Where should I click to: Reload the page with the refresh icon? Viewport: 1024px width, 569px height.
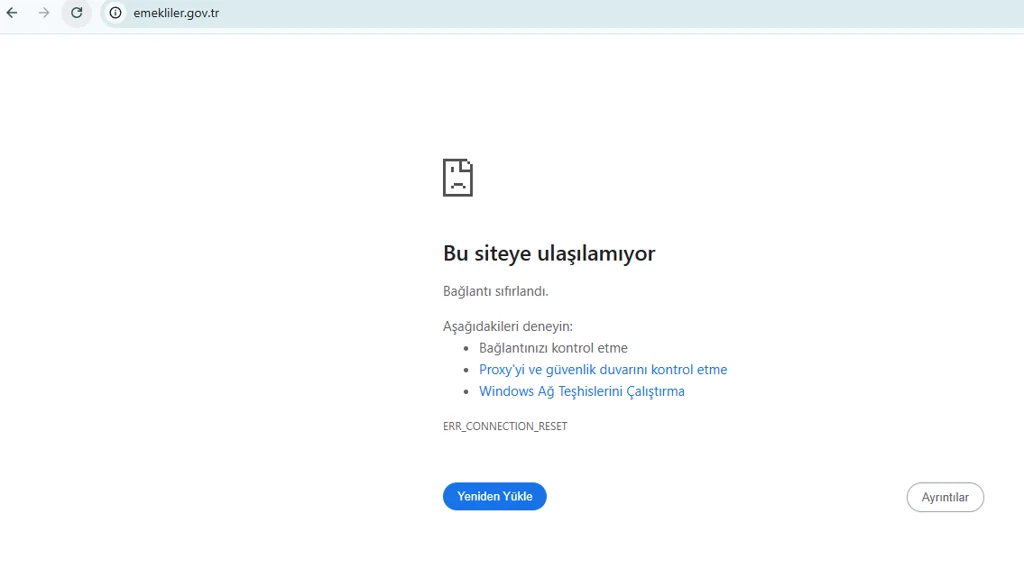pyautogui.click(x=76, y=13)
